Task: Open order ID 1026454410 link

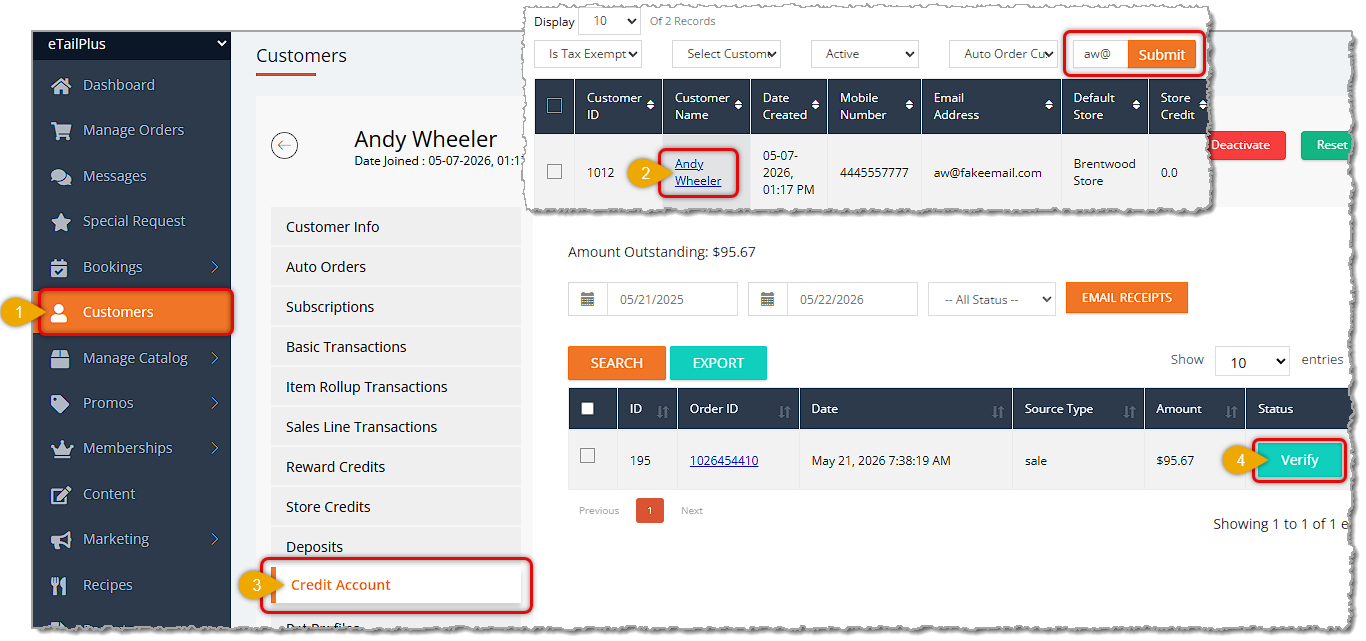Action: [724, 461]
